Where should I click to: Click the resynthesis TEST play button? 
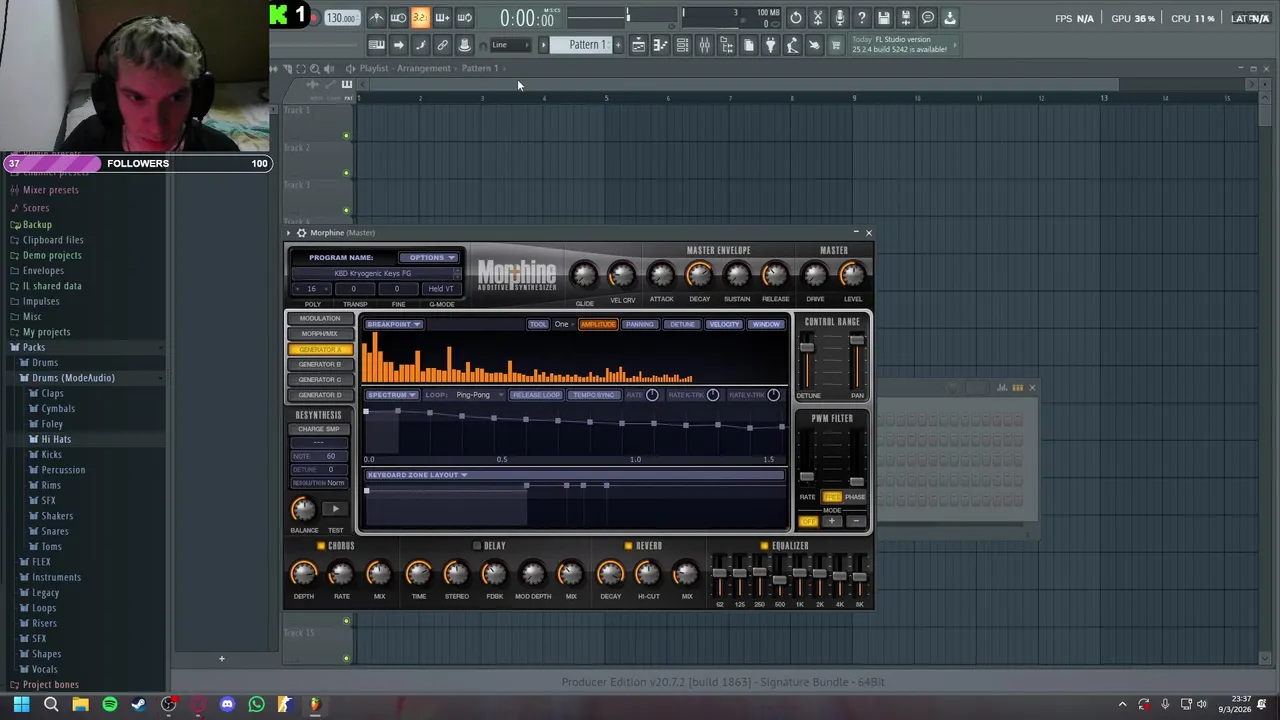pos(335,509)
